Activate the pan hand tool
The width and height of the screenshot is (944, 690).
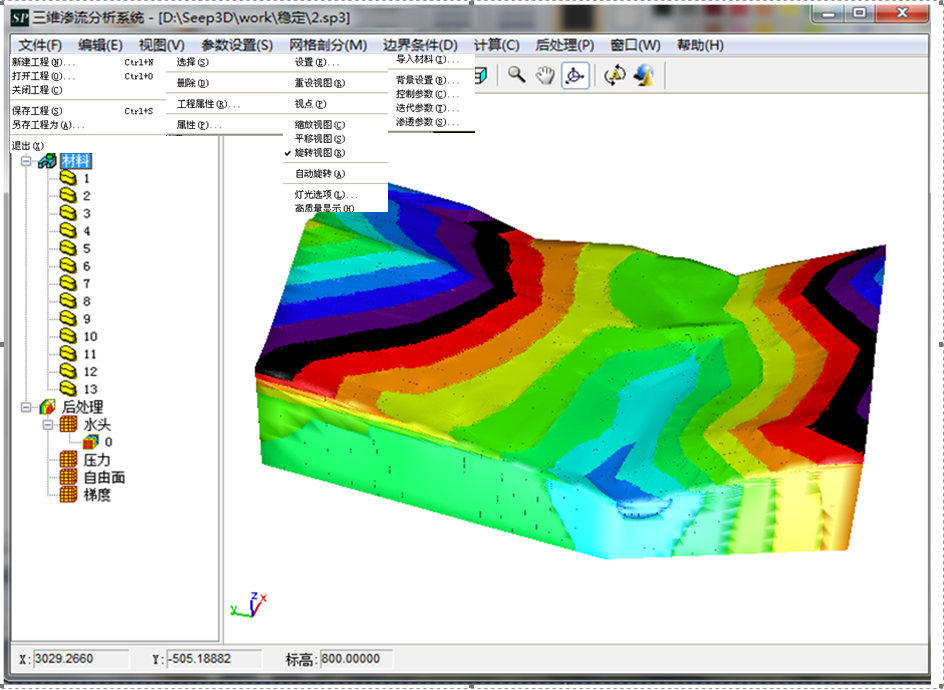544,76
